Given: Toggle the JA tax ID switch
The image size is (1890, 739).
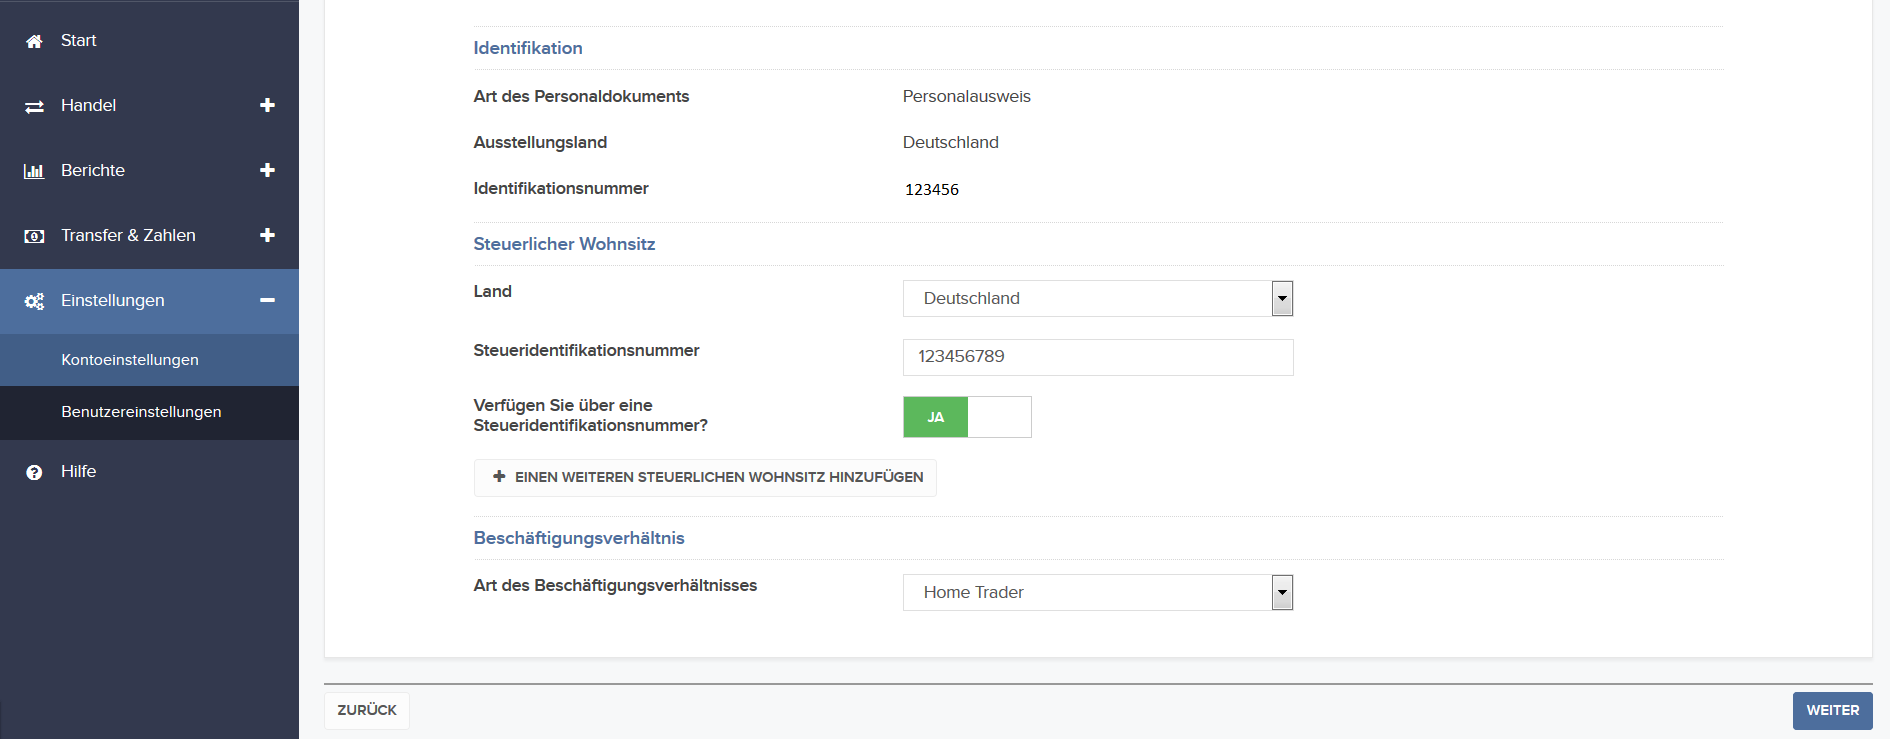Looking at the screenshot, I should (967, 417).
